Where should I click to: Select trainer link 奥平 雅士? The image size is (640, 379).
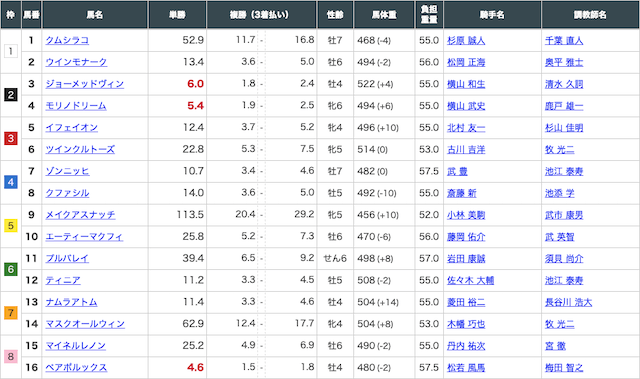tap(564, 62)
